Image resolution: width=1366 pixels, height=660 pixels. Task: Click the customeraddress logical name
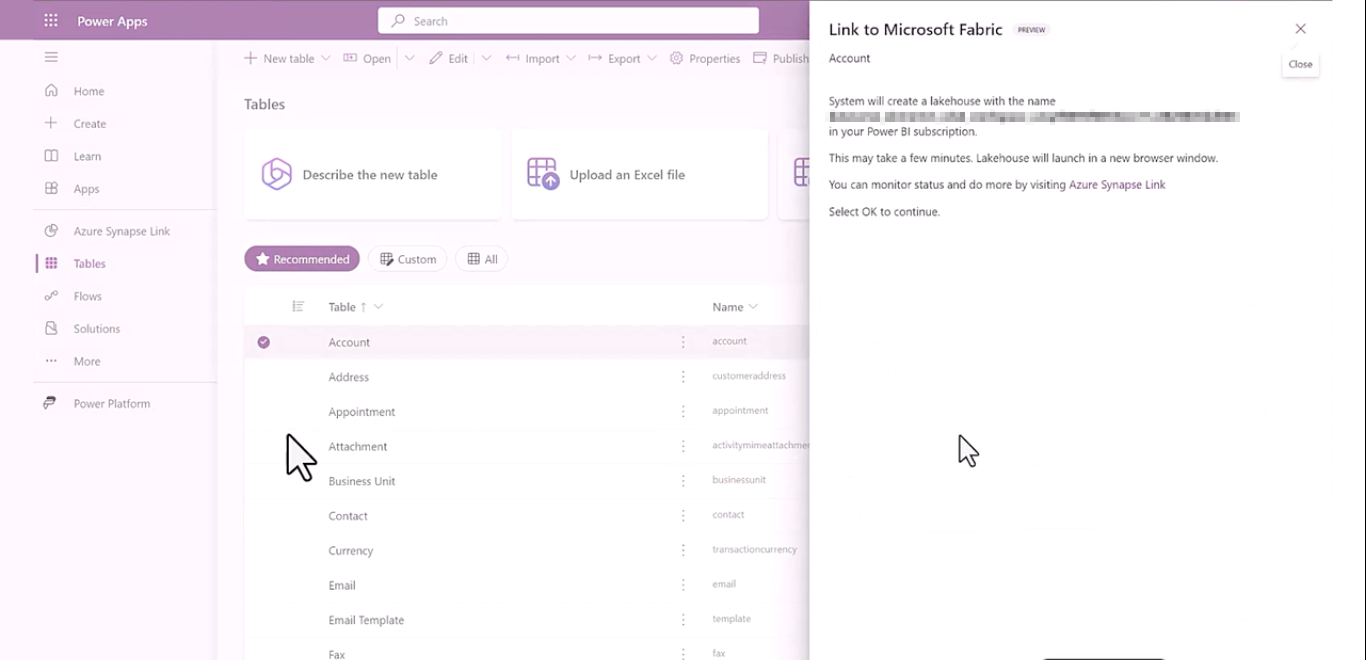click(749, 376)
